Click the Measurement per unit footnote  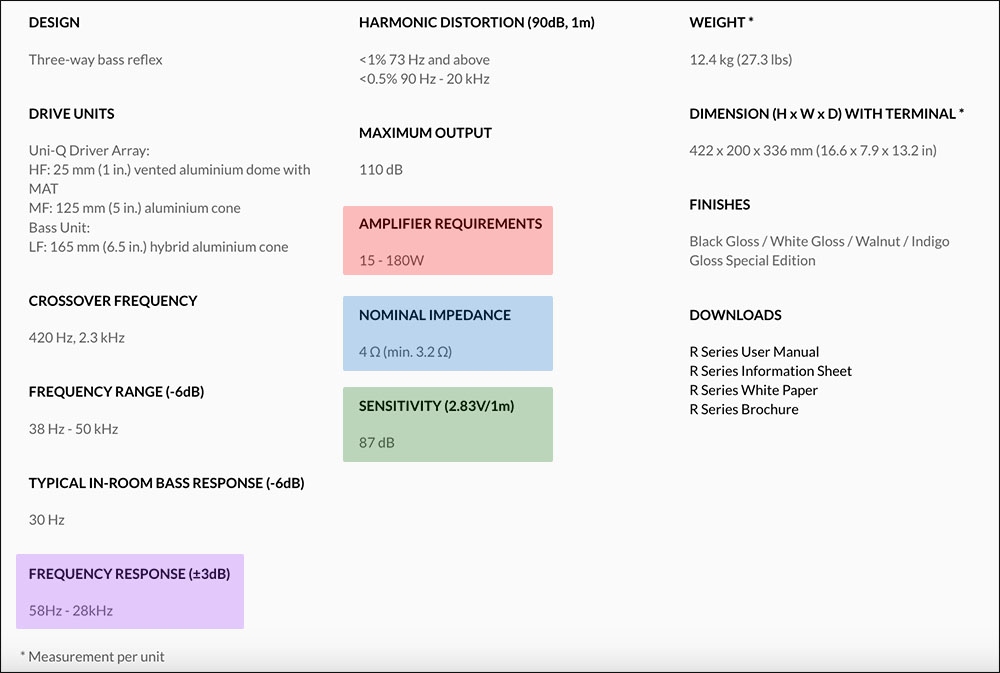coord(92,657)
